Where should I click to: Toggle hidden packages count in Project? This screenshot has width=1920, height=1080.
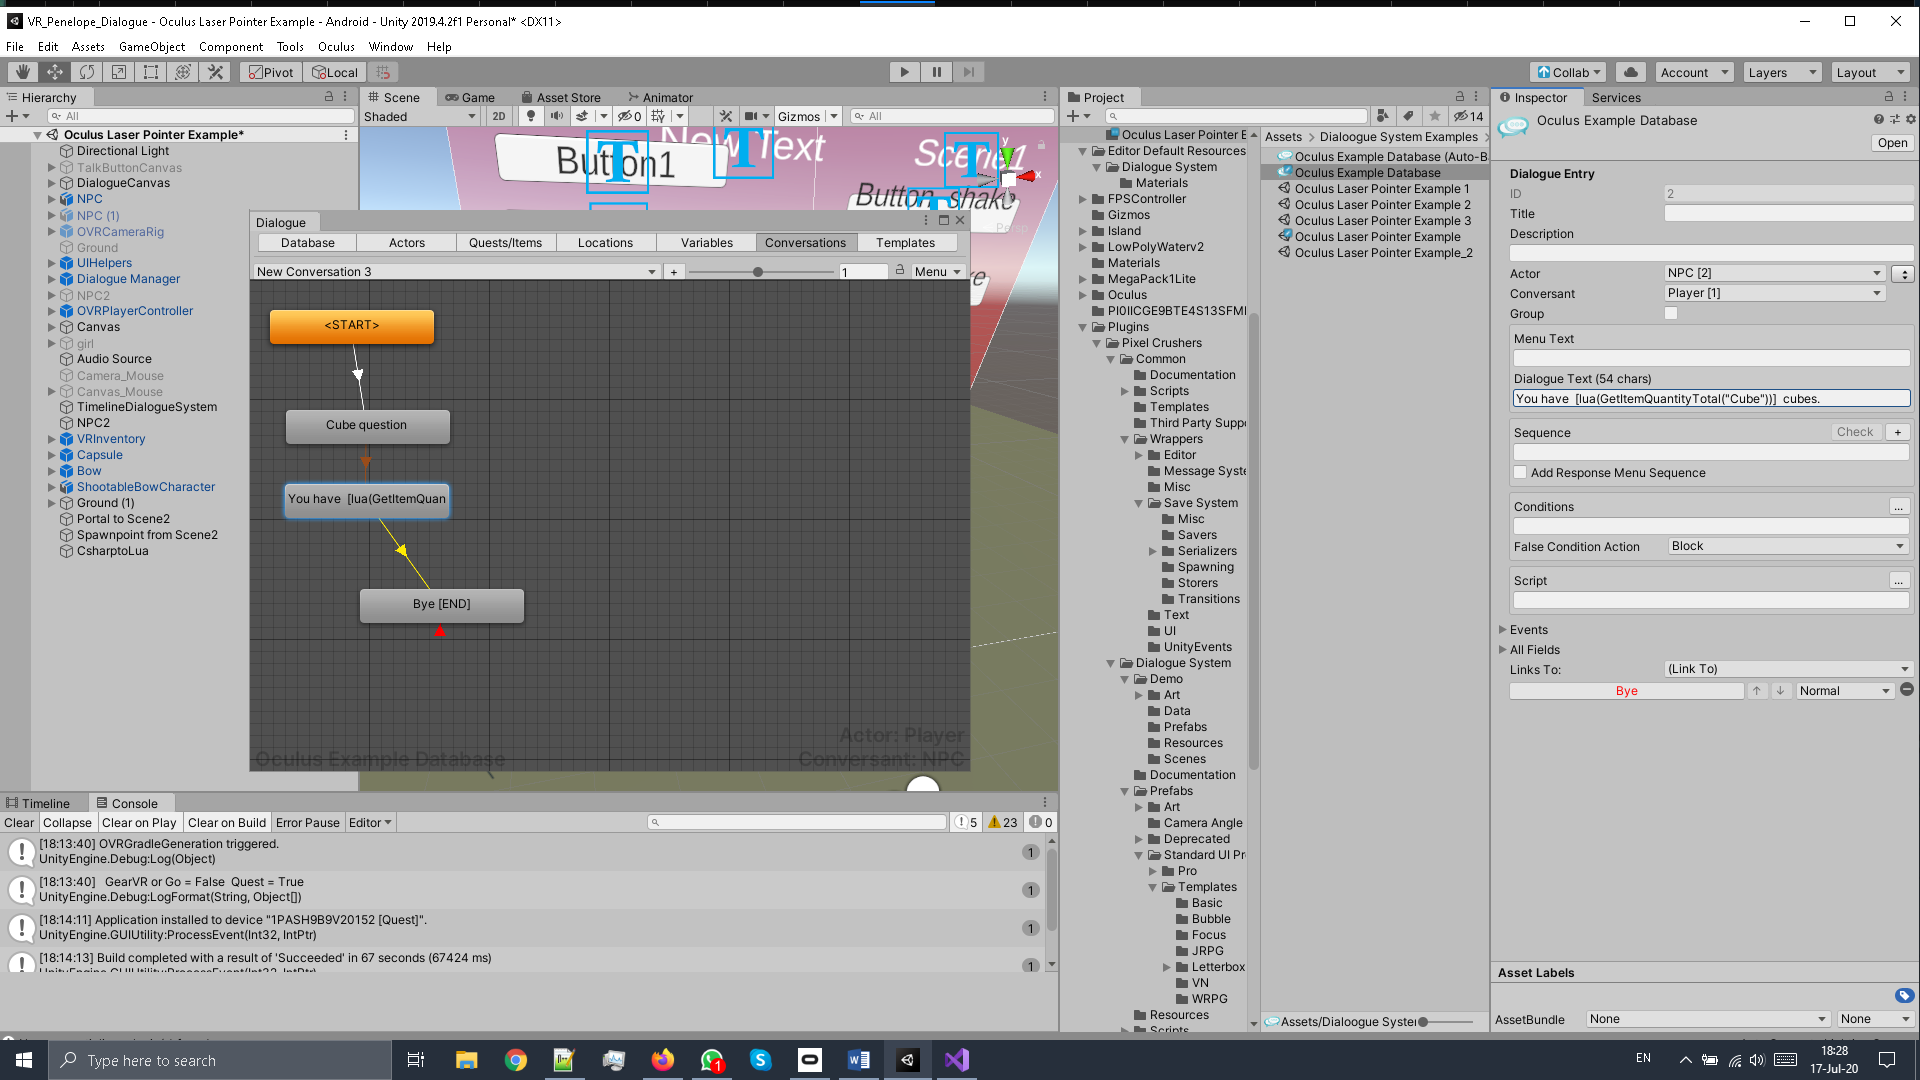pyautogui.click(x=1469, y=116)
